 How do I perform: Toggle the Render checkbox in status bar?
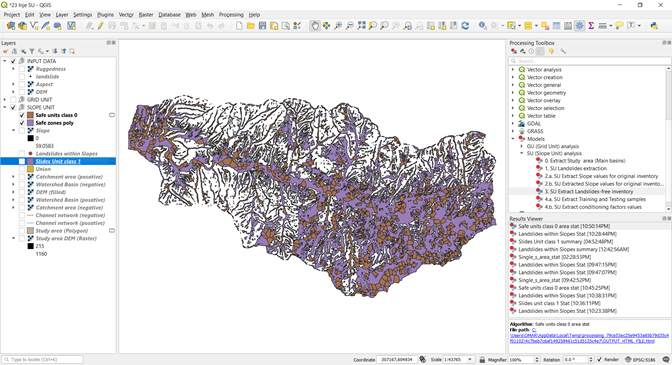pyautogui.click(x=600, y=359)
